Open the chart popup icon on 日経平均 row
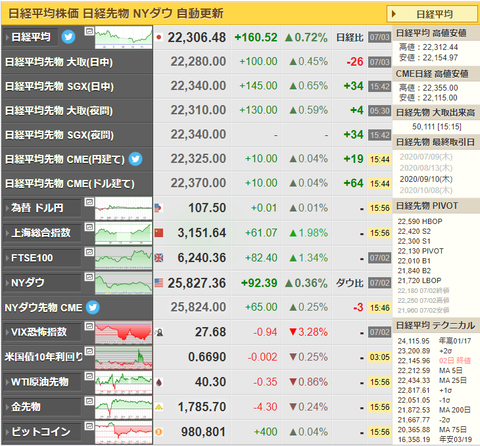This screenshot has height=446, width=480. pos(89,31)
